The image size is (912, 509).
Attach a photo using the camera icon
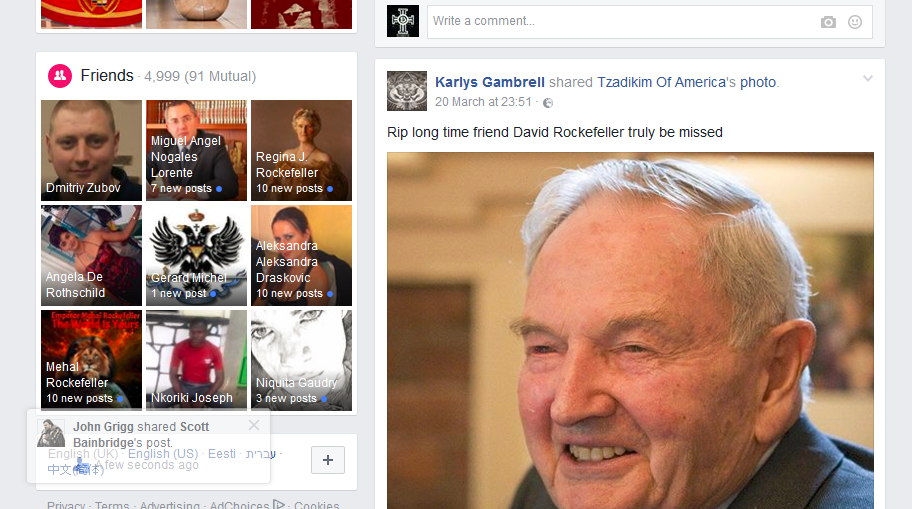point(828,22)
